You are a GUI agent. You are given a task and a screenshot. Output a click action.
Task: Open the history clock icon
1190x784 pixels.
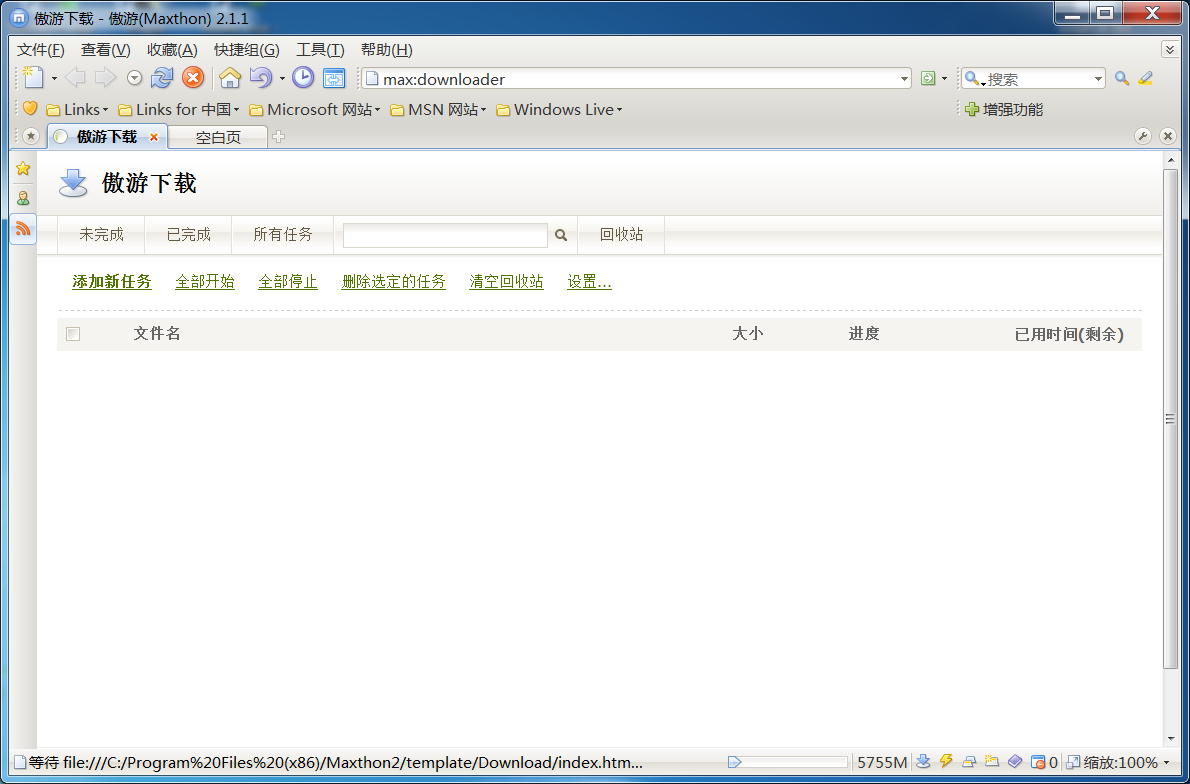pyautogui.click(x=303, y=78)
